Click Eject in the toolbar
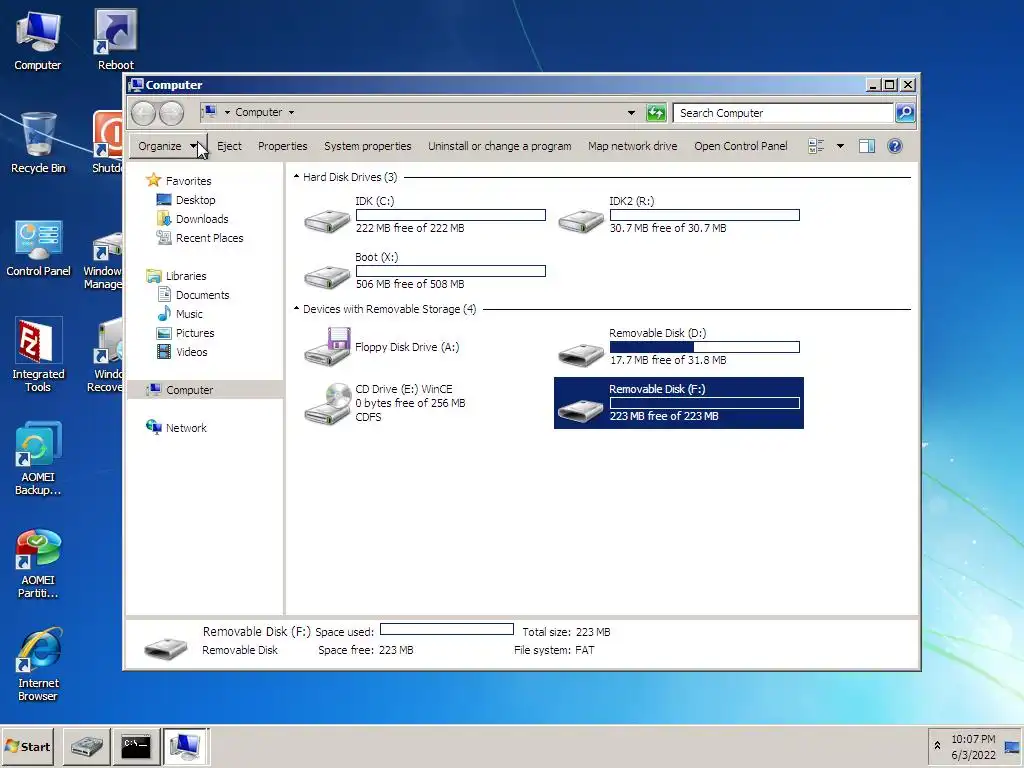The height and width of the screenshot is (768, 1024). pyautogui.click(x=229, y=146)
